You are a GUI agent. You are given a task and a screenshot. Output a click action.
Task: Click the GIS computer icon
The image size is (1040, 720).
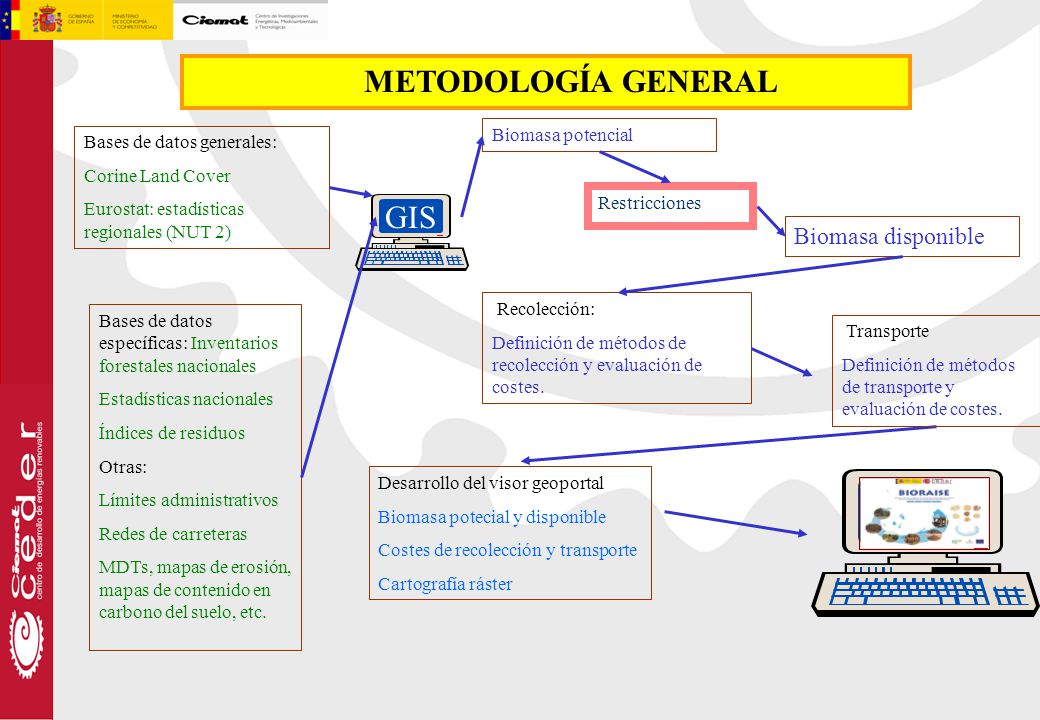[413, 232]
